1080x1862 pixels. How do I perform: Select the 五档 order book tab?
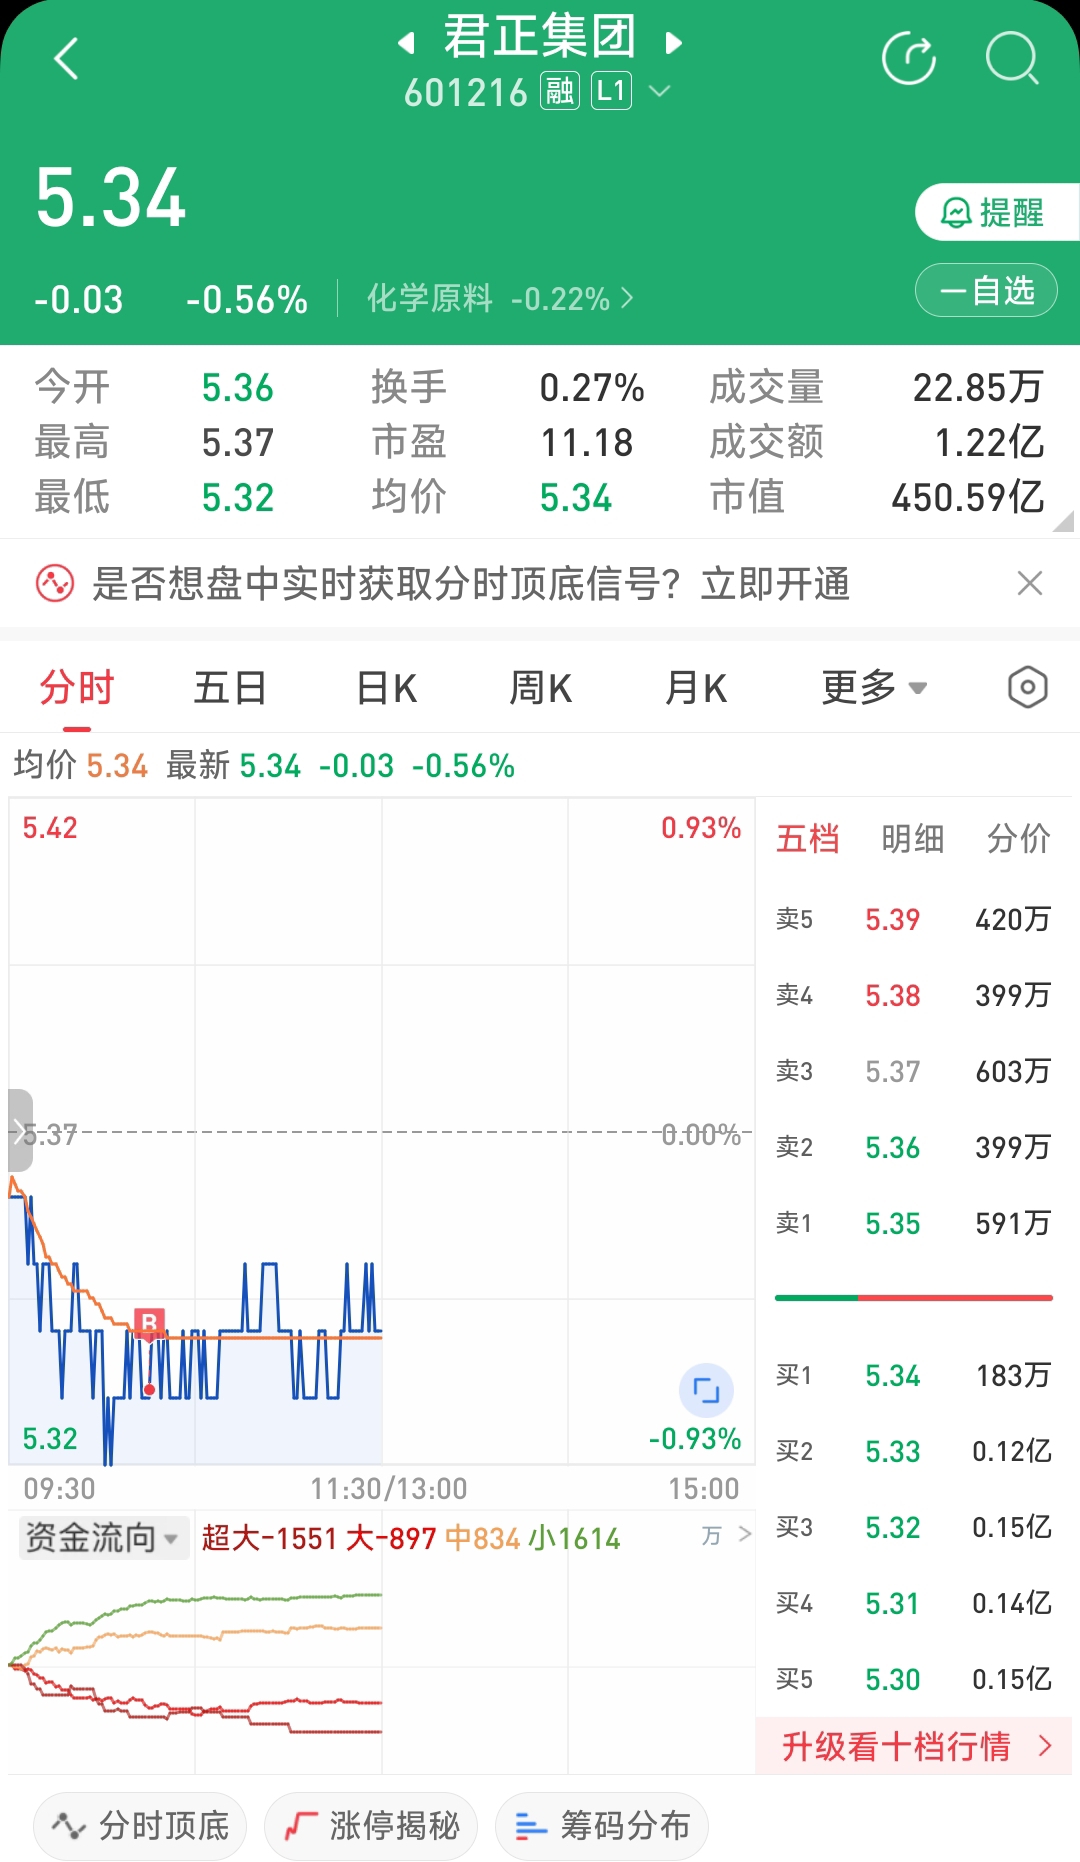click(x=807, y=838)
